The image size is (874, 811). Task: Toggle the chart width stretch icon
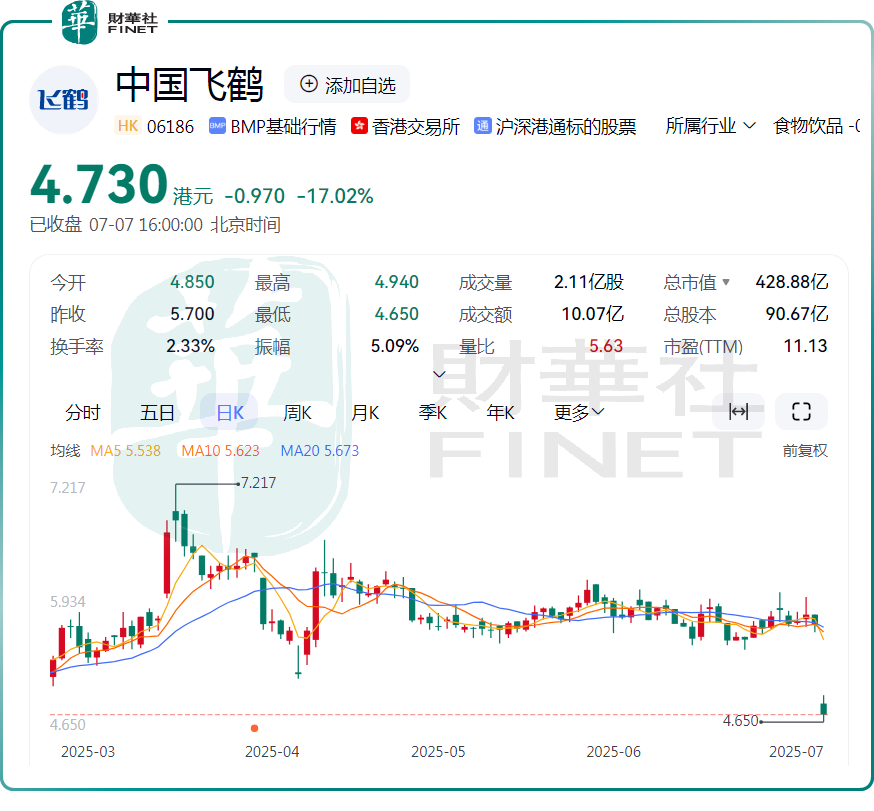pyautogui.click(x=739, y=412)
